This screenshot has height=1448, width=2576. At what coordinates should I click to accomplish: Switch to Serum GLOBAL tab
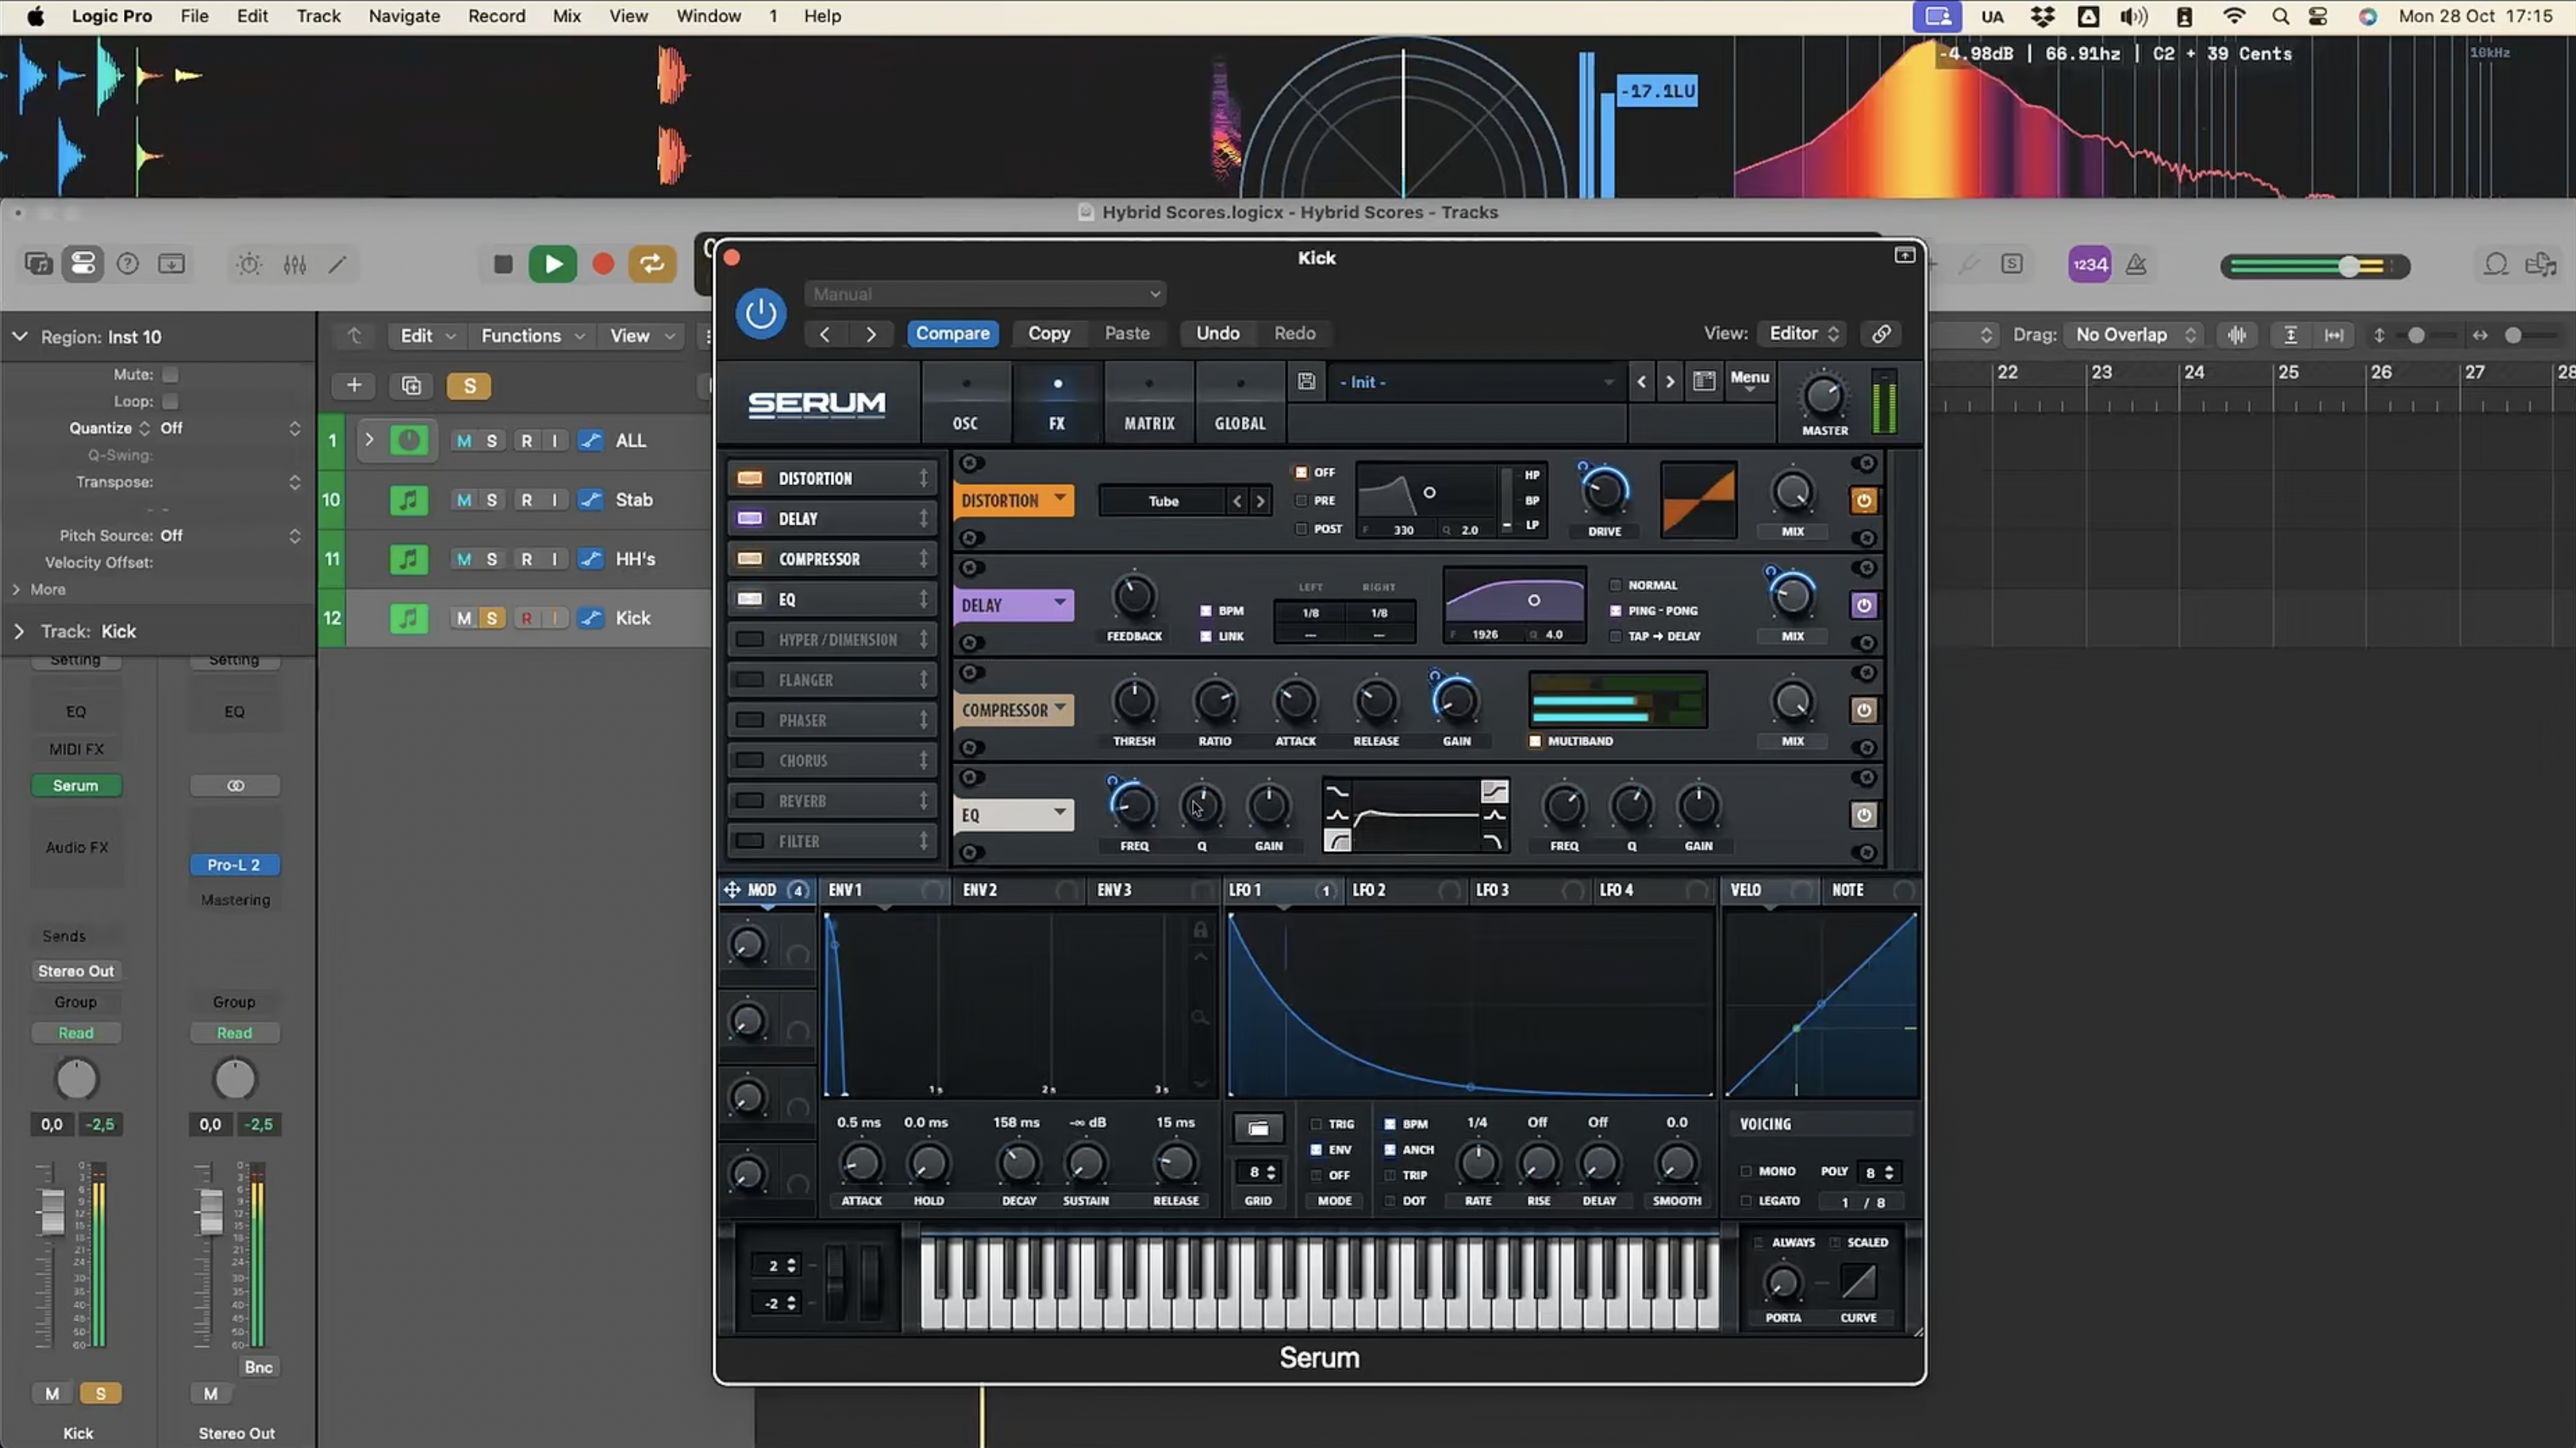[x=1240, y=403]
